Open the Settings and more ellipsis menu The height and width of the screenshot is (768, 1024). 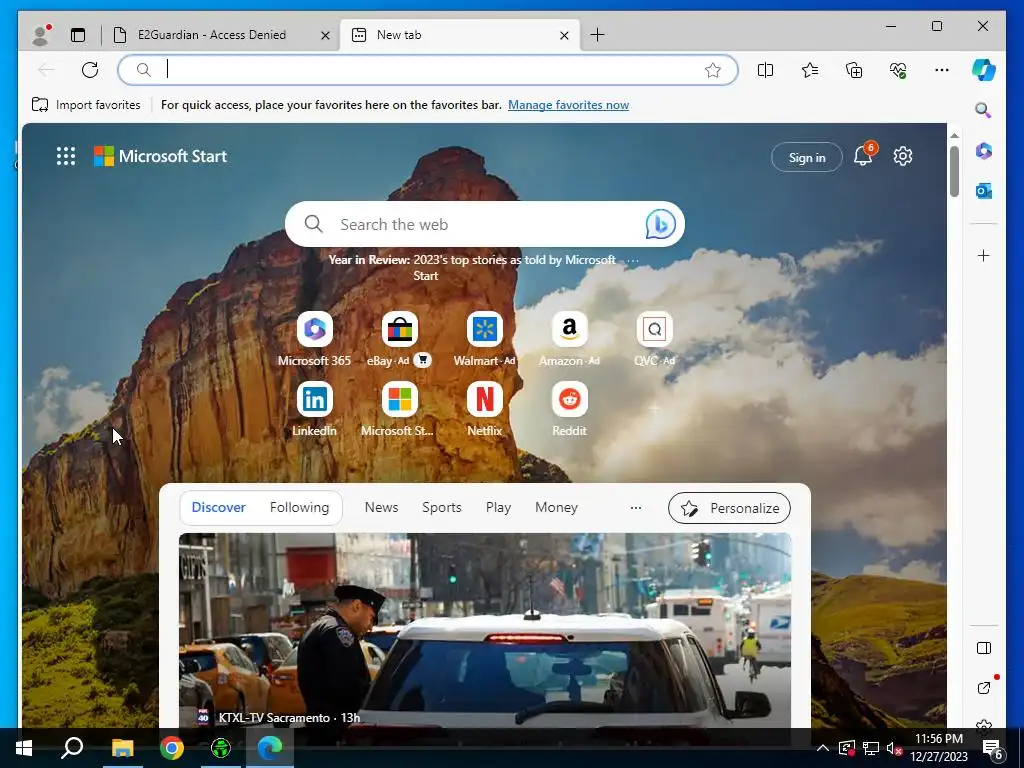click(x=942, y=70)
